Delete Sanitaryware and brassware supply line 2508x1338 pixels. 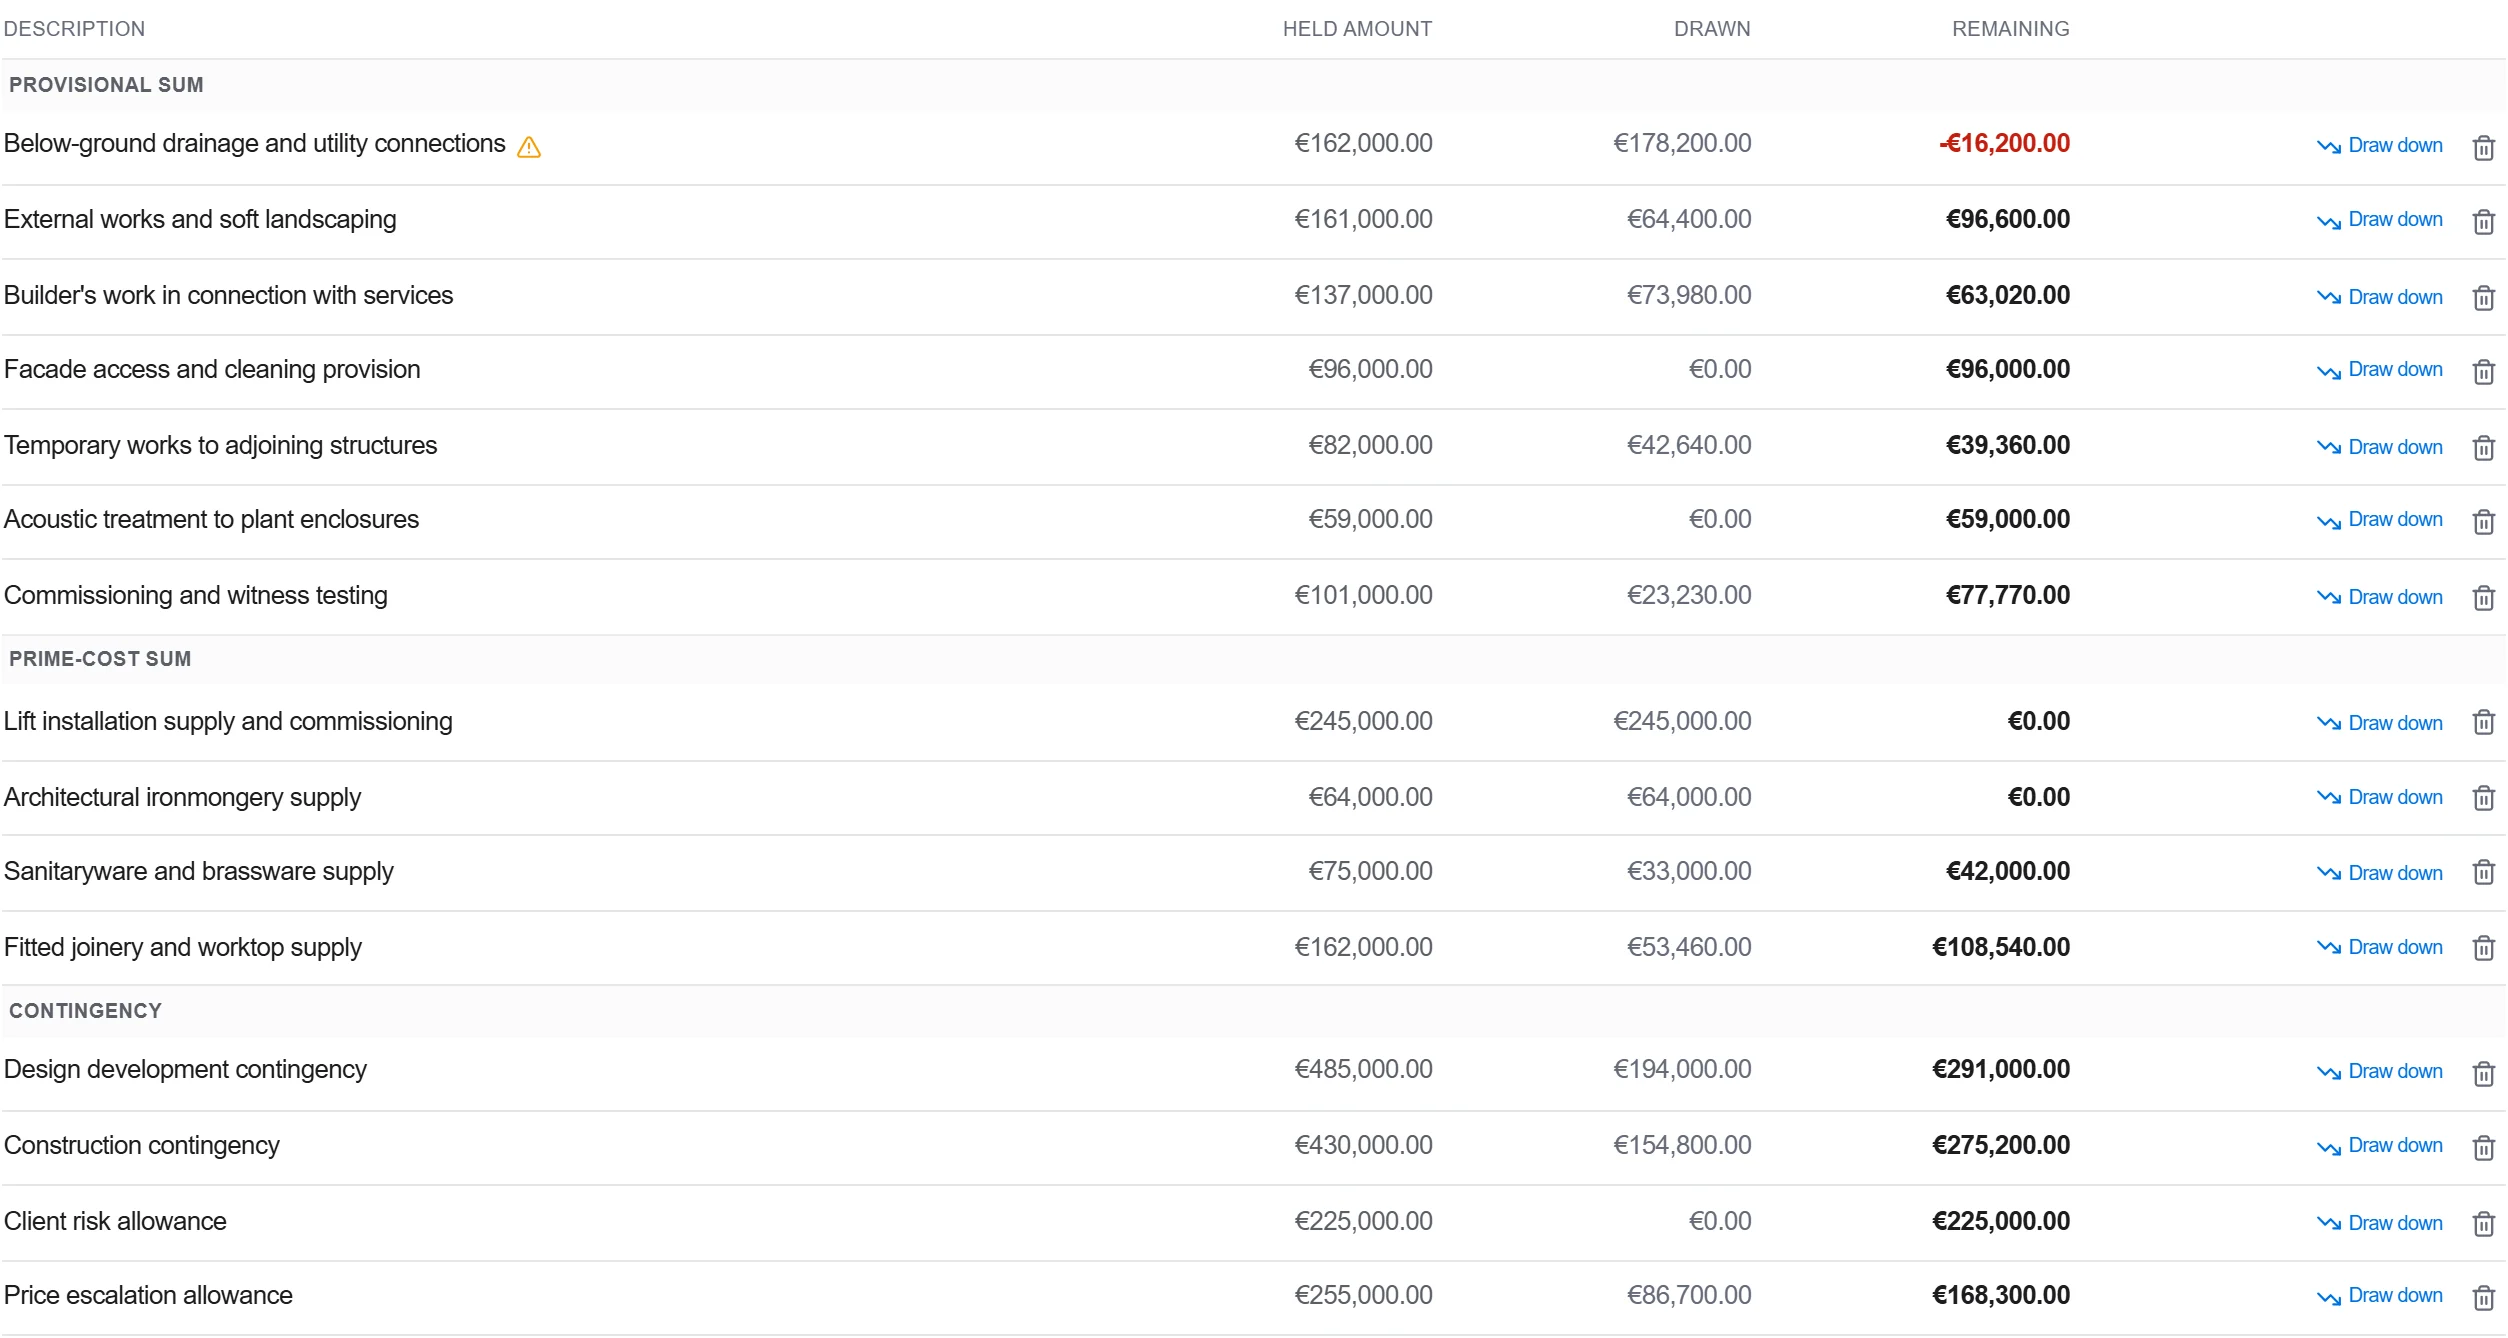coord(2483,872)
